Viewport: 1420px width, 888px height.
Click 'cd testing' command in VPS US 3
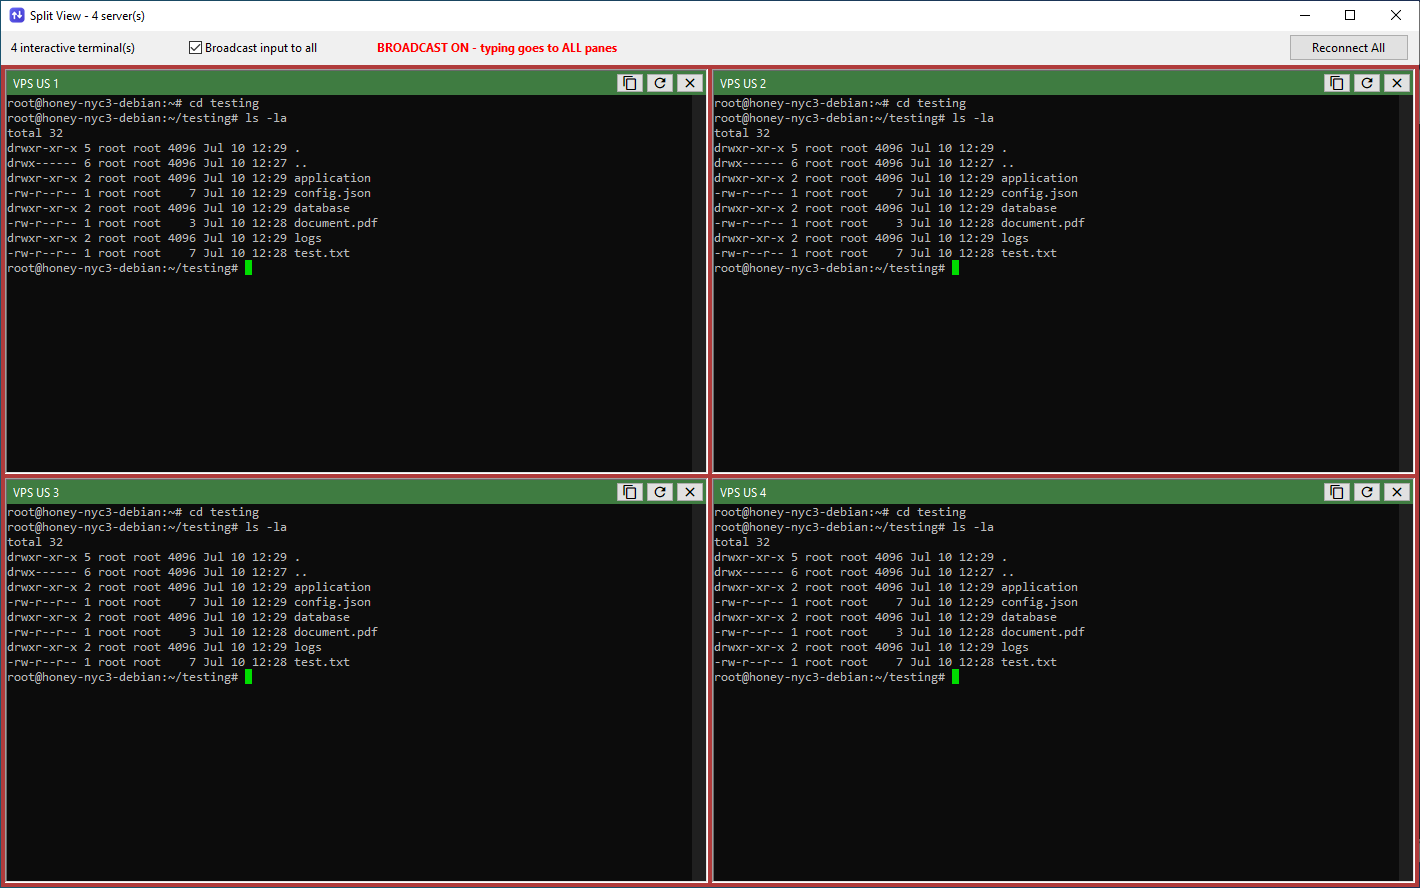pos(224,512)
